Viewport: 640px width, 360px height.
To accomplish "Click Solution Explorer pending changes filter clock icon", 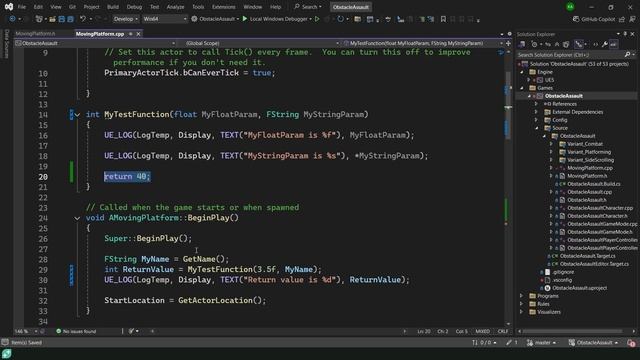I will click(x=534, y=44).
